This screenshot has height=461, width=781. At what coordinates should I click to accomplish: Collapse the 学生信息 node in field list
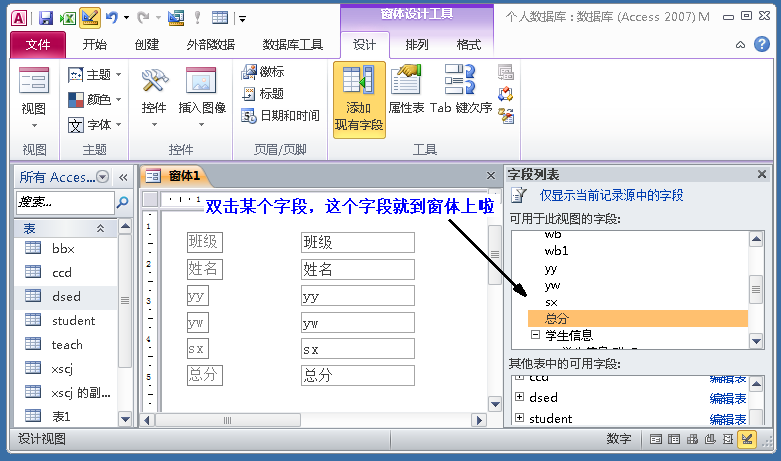coord(535,335)
